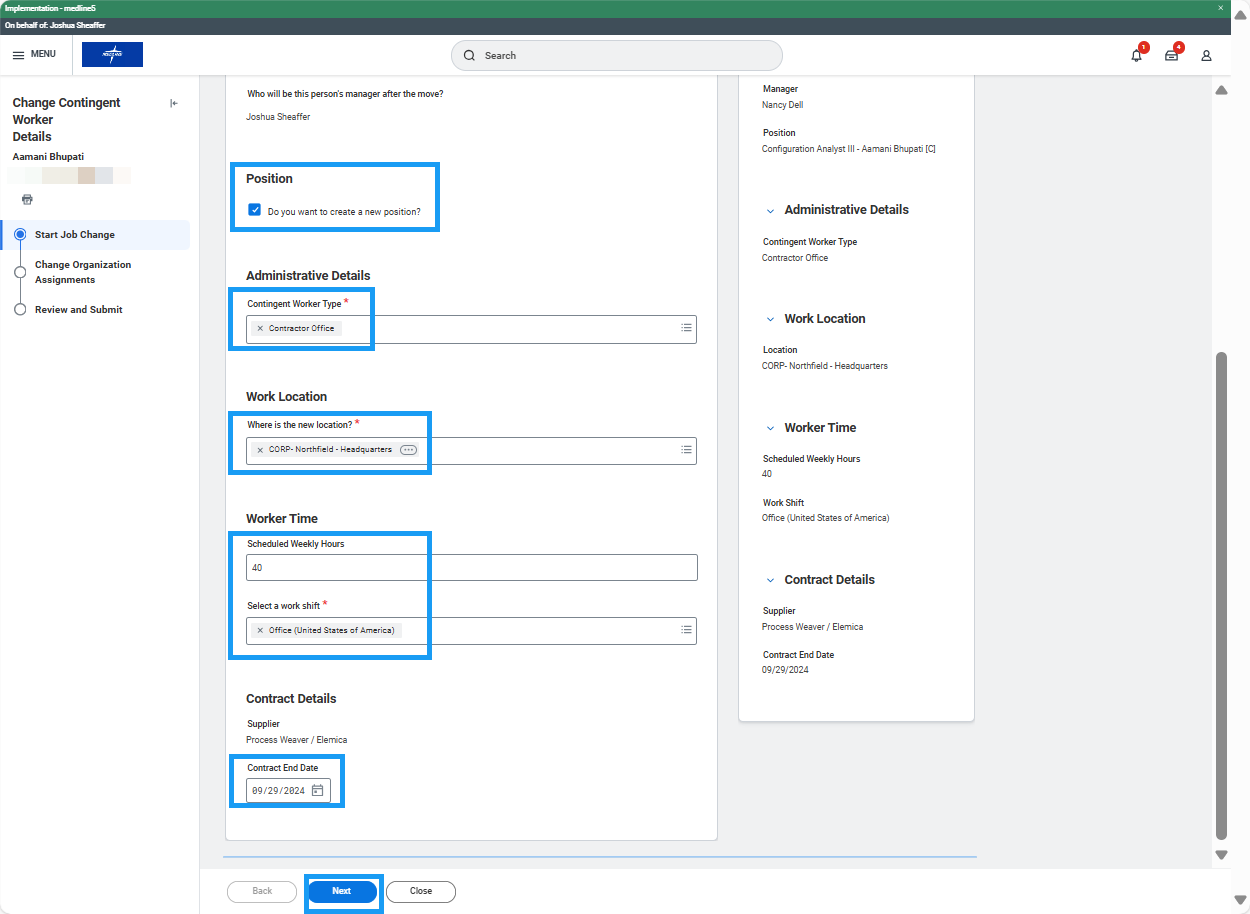The height and width of the screenshot is (914, 1250).
Task: Click the Close button
Action: pyautogui.click(x=420, y=891)
